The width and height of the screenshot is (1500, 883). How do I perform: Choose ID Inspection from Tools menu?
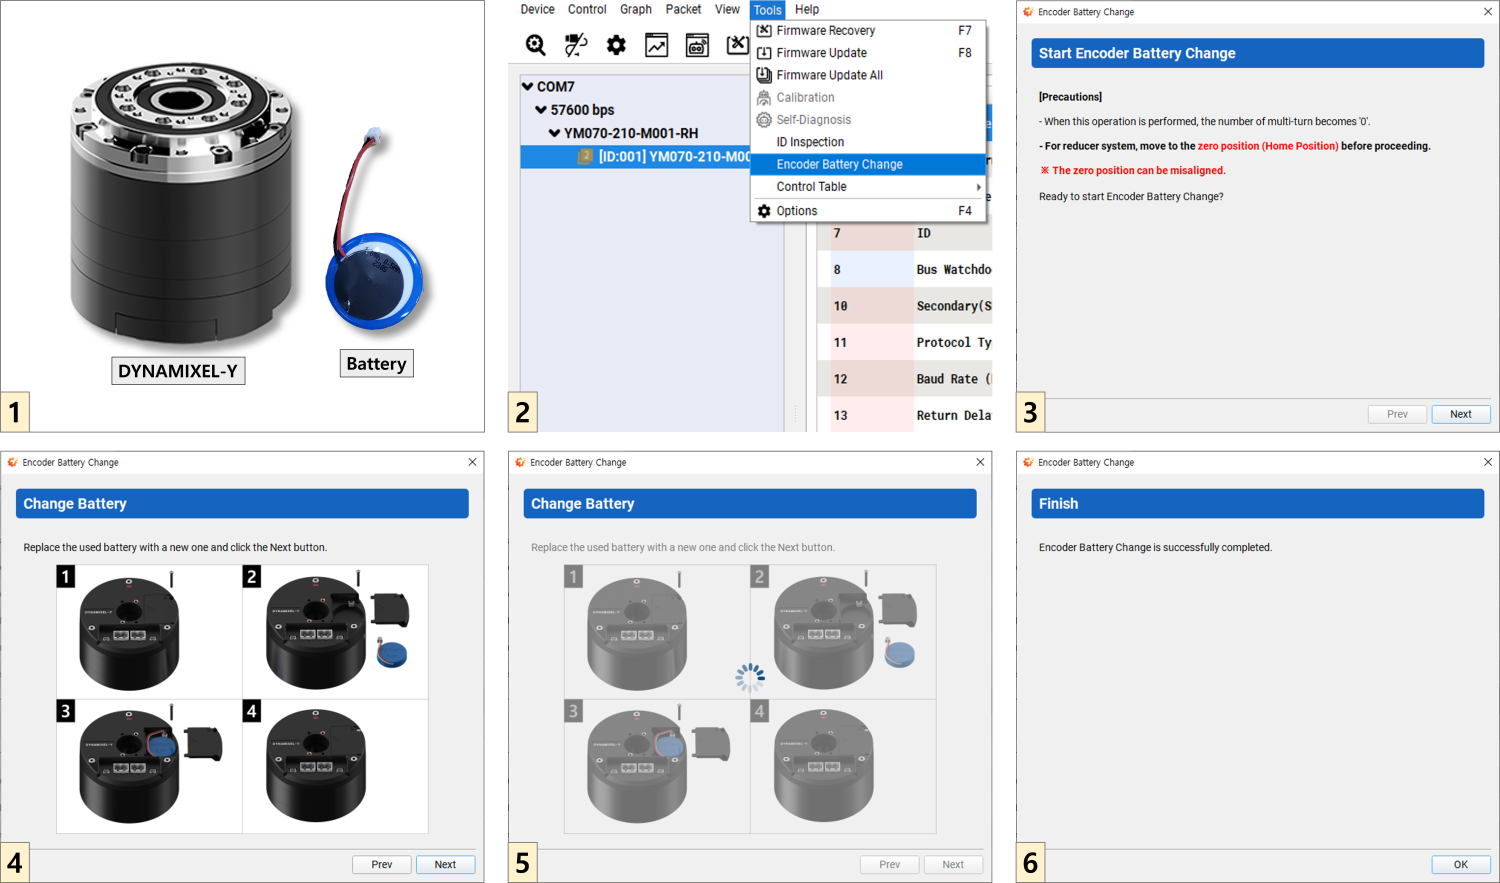868,142
